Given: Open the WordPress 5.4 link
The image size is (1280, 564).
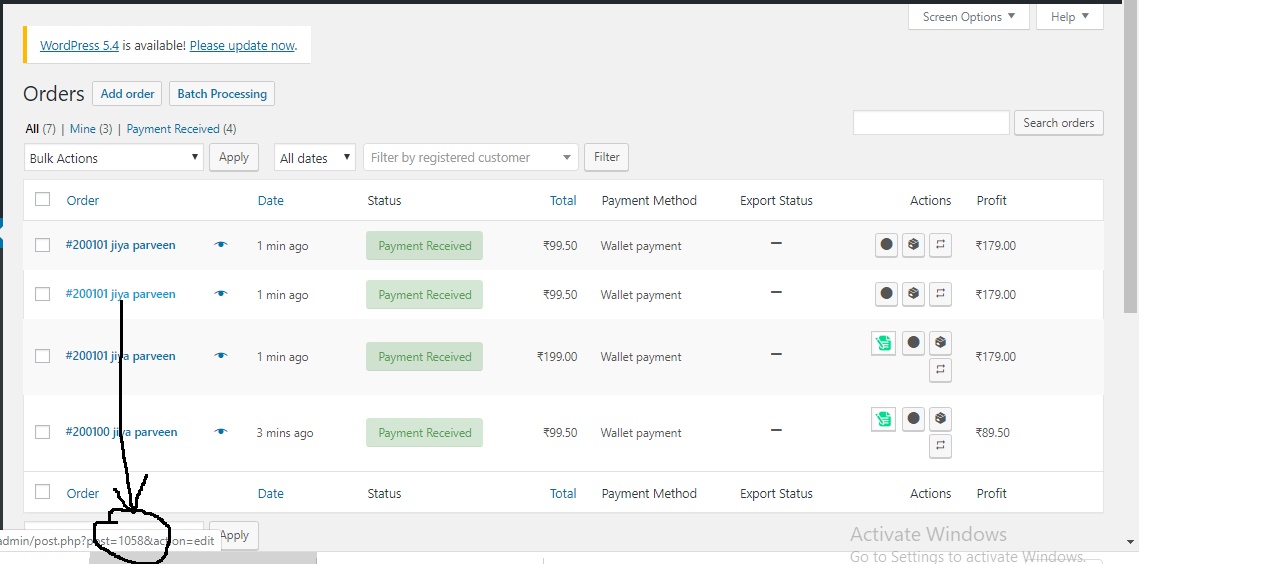Looking at the screenshot, I should click(x=79, y=45).
